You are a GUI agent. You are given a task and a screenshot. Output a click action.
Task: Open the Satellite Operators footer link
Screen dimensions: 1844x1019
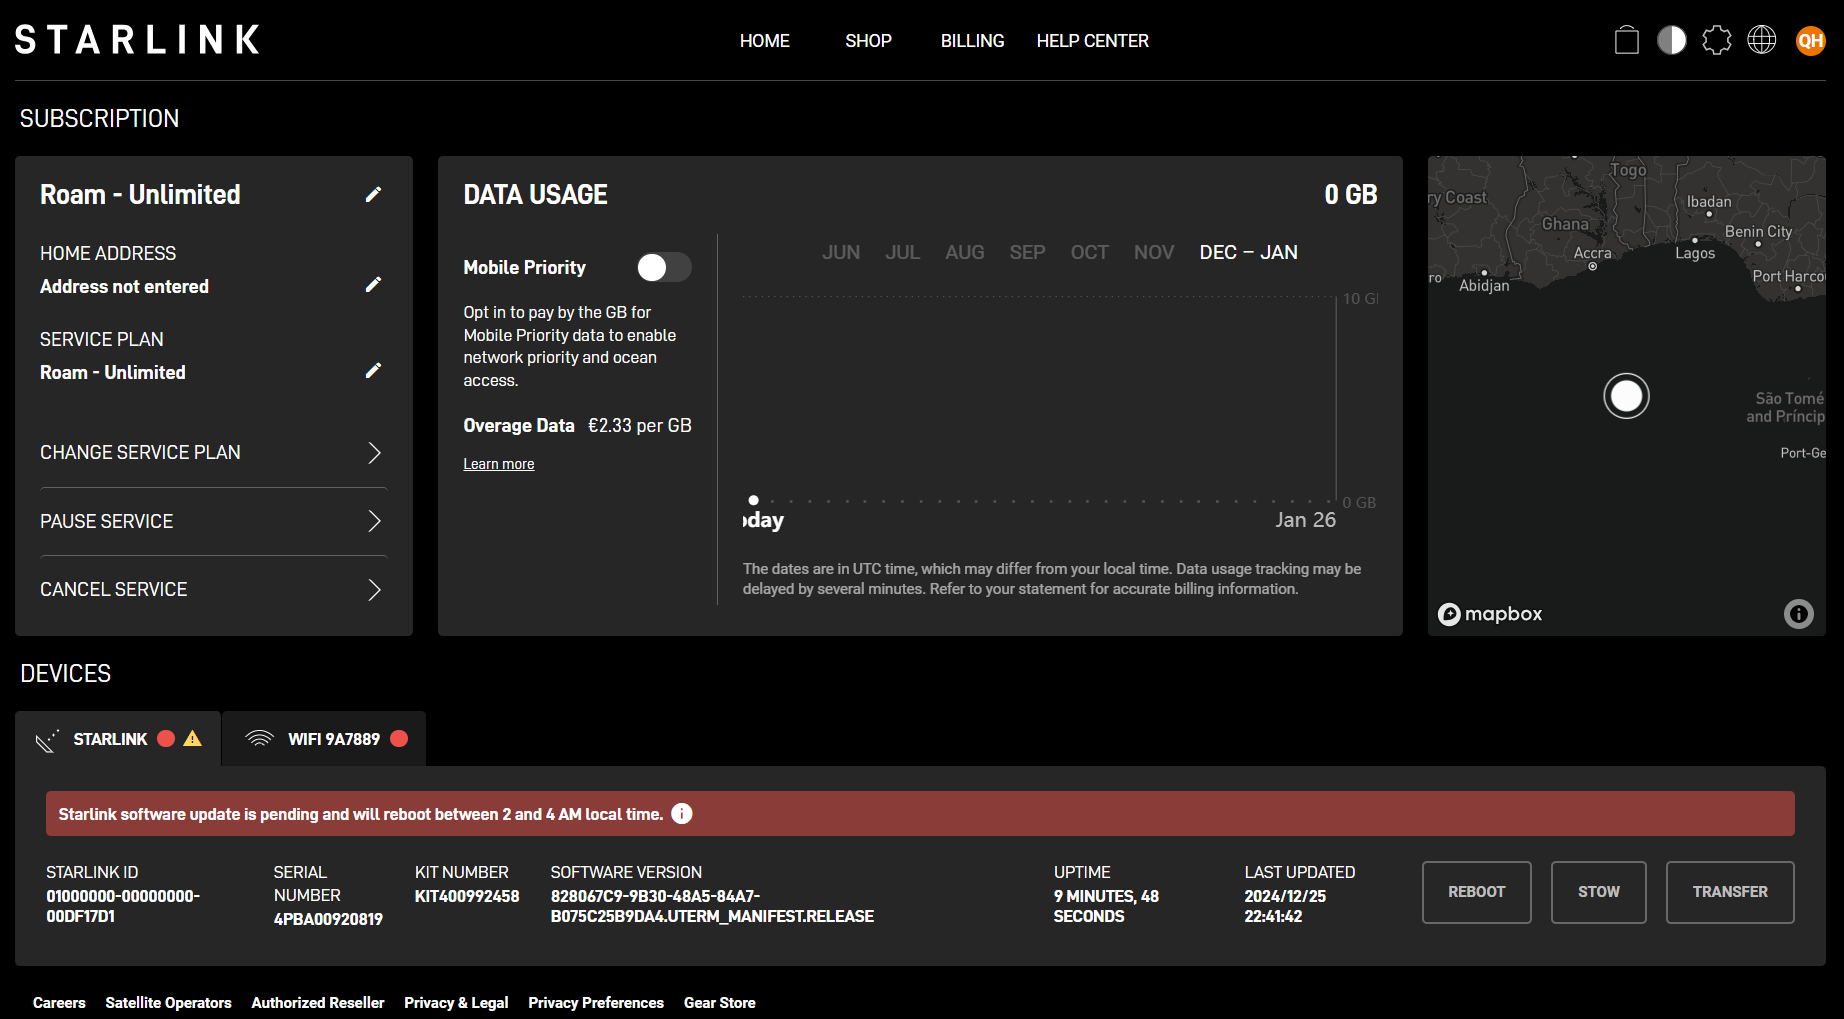[x=168, y=1002]
